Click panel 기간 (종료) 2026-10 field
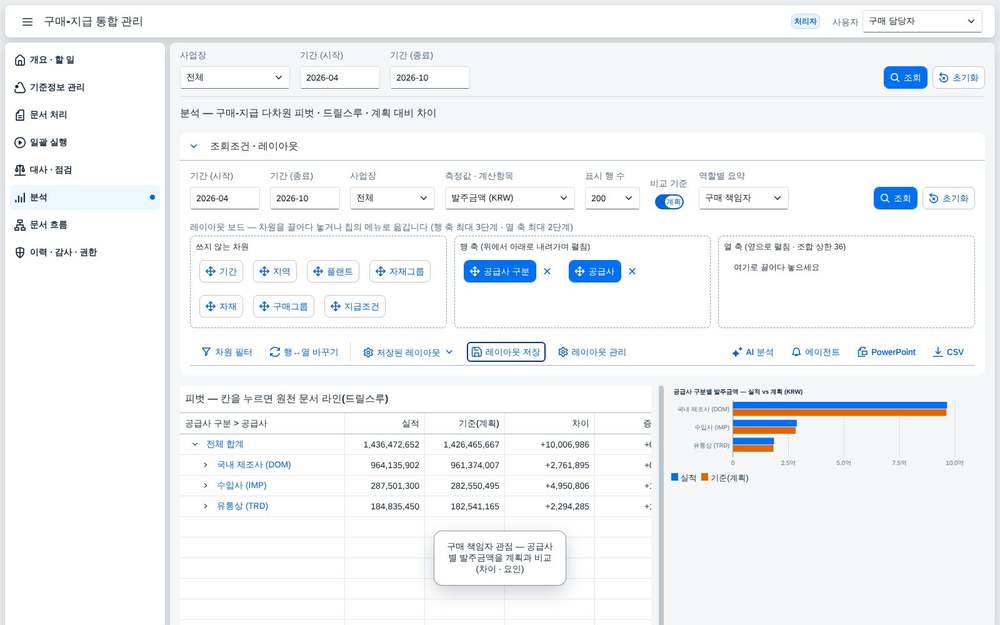This screenshot has height=625, width=1000. pos(305,198)
